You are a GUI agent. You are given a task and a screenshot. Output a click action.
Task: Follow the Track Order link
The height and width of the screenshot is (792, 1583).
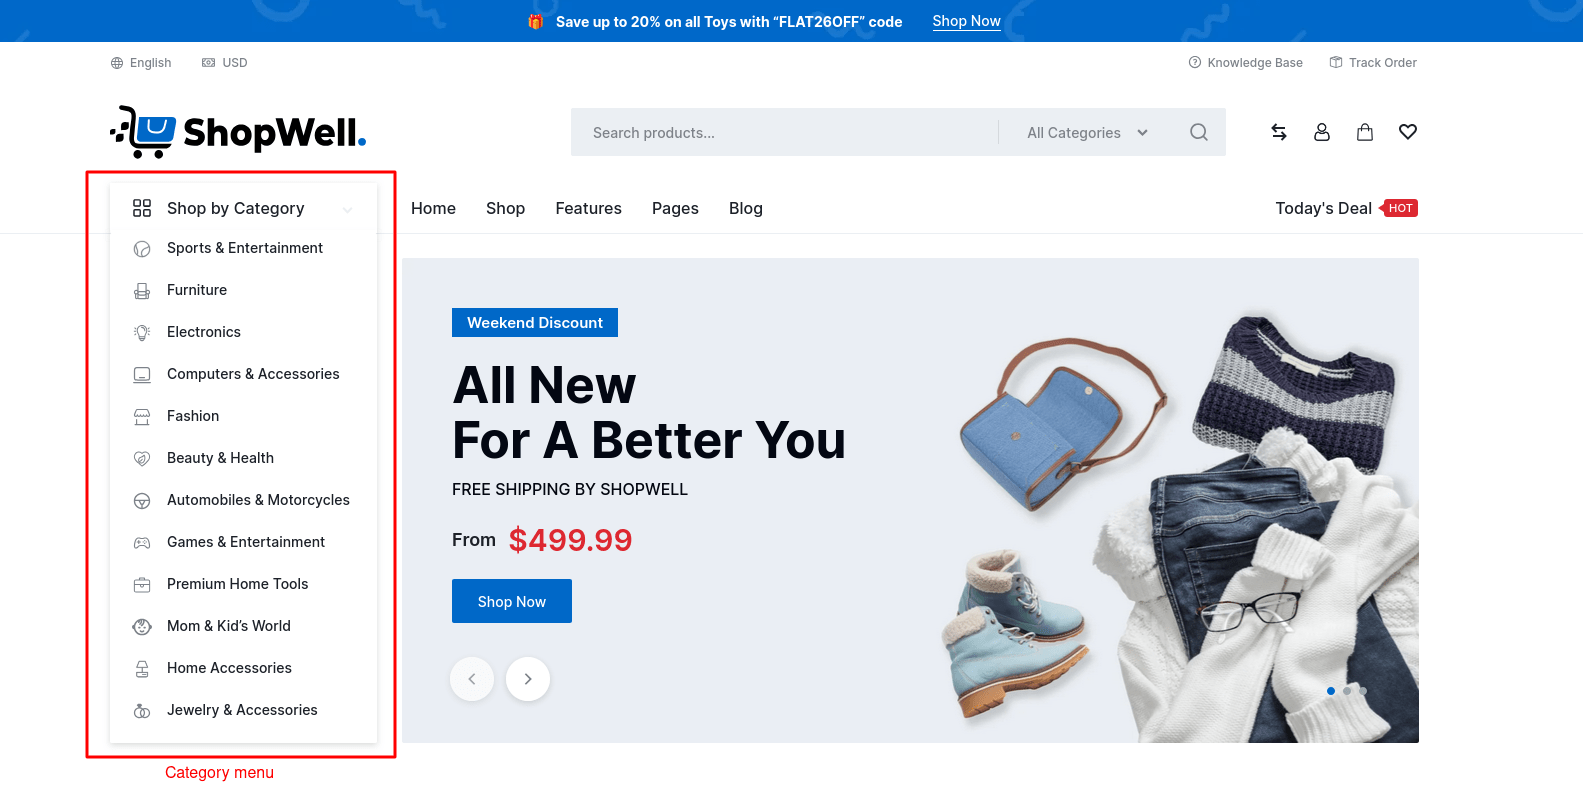(1373, 63)
